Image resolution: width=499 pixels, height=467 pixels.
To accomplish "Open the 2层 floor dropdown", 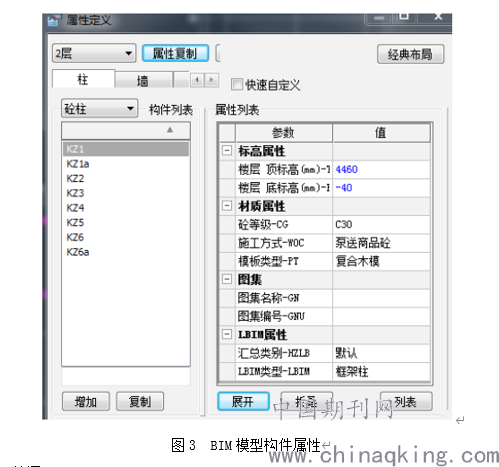I will [x=94, y=53].
